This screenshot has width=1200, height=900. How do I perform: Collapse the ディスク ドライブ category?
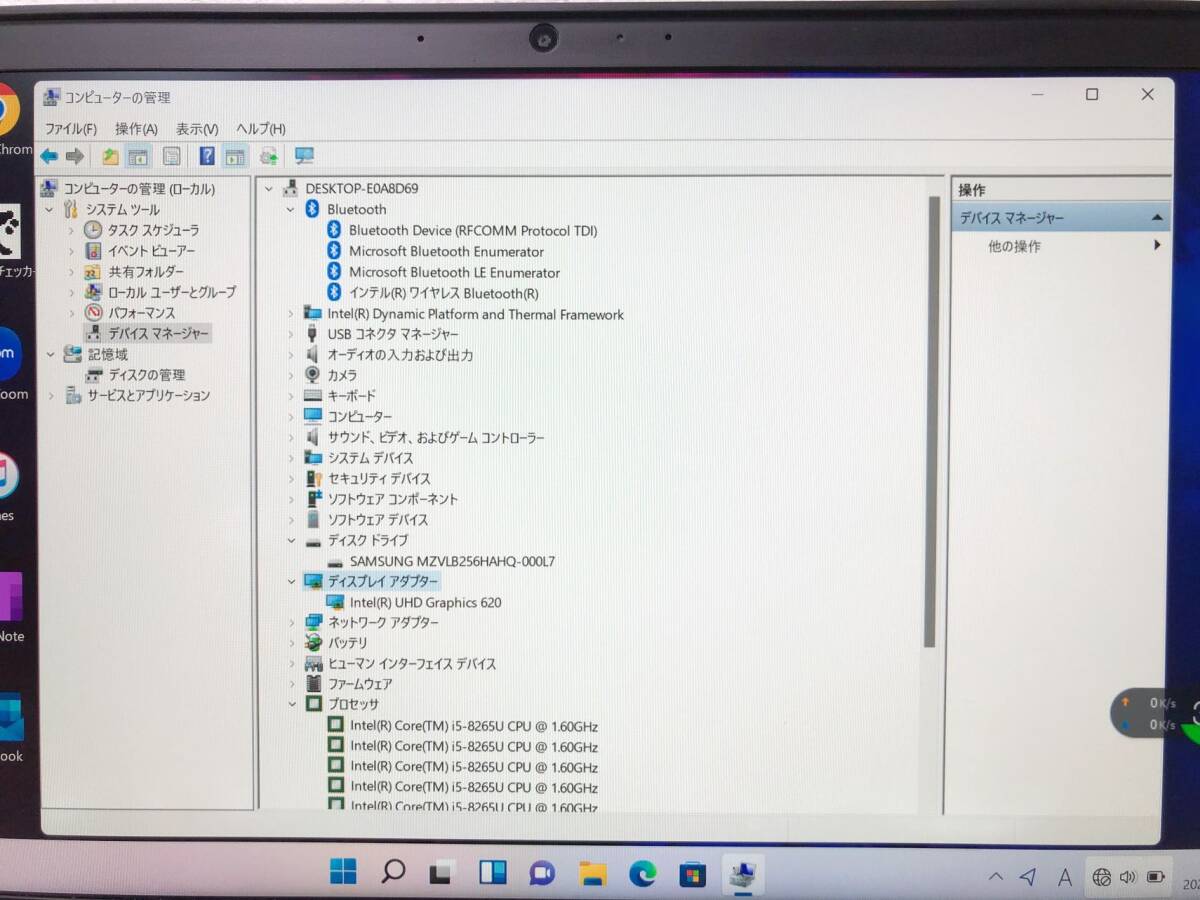tap(291, 541)
